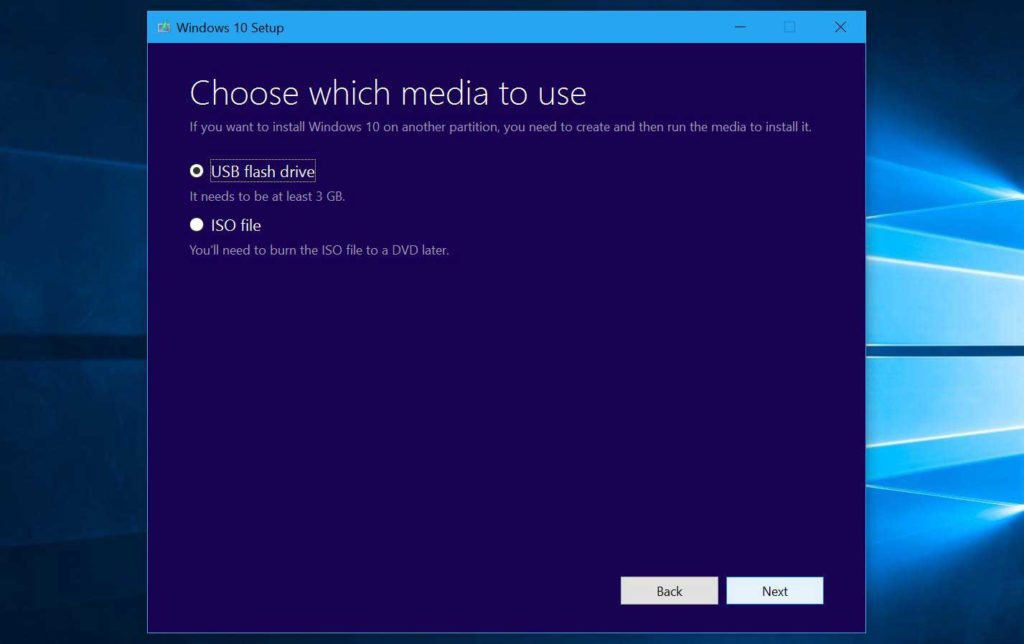The height and width of the screenshot is (644, 1024).
Task: Click 'It needs to be at least 3 GB.' text
Action: click(x=267, y=196)
